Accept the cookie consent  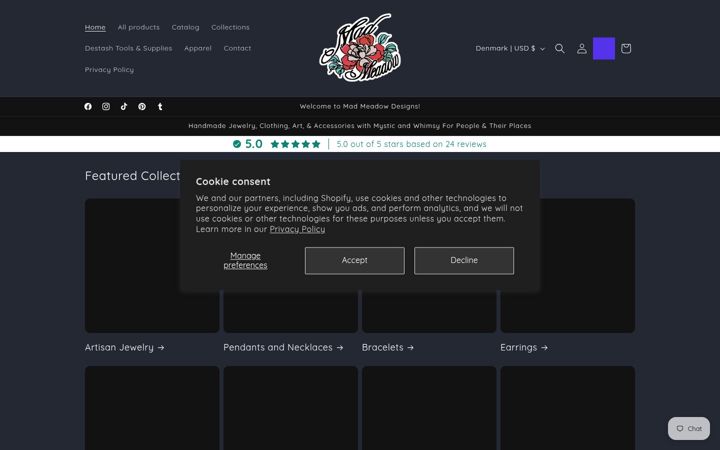click(x=354, y=260)
